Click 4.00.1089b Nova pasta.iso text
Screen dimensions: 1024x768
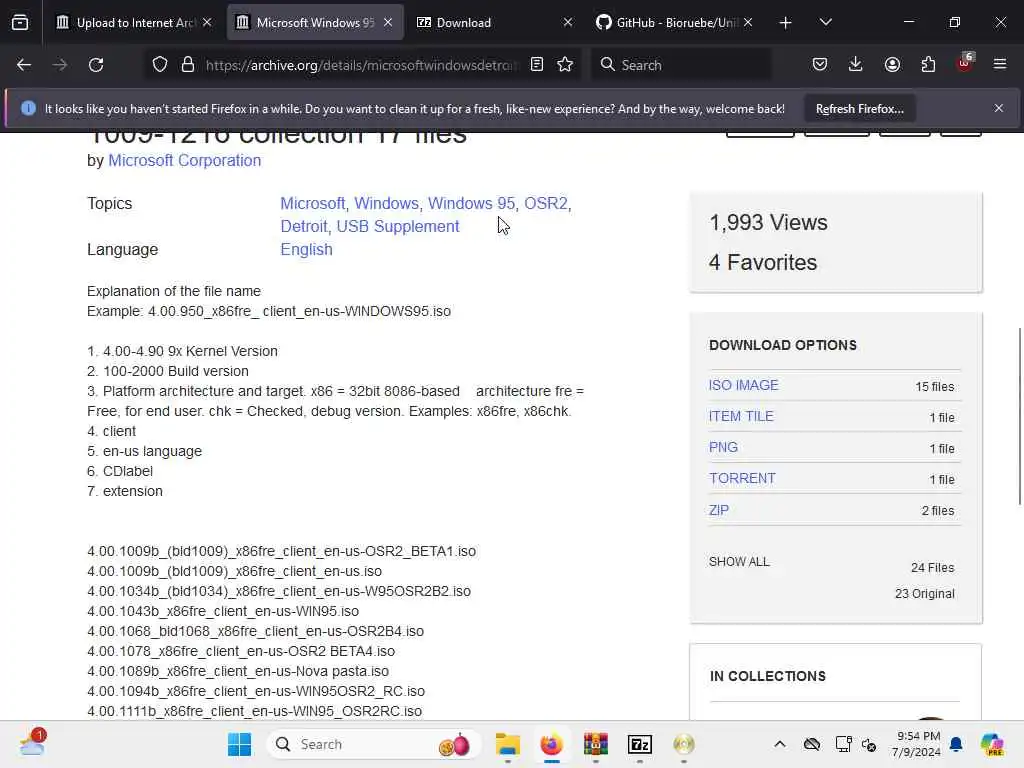click(238, 671)
